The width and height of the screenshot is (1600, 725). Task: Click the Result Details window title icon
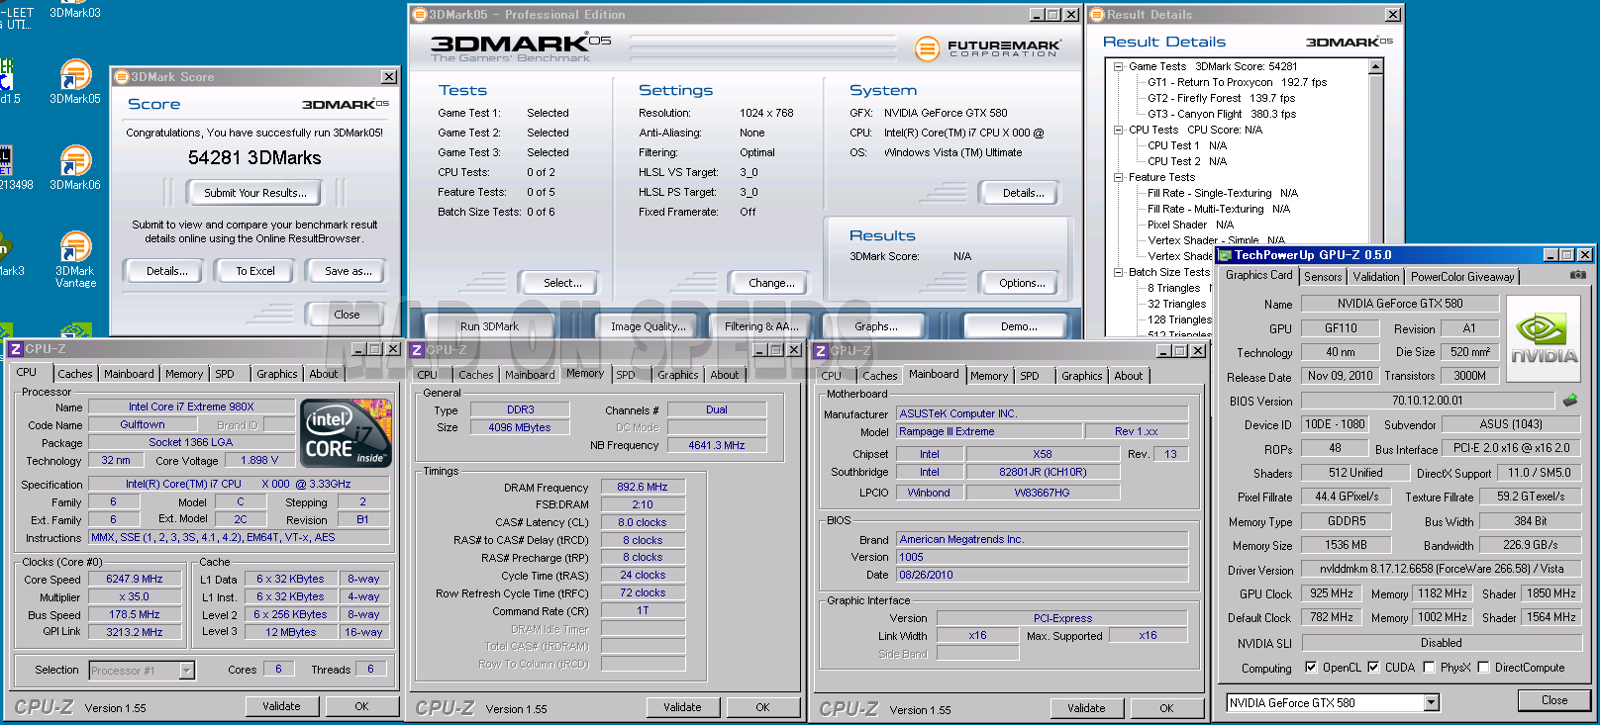[1097, 15]
